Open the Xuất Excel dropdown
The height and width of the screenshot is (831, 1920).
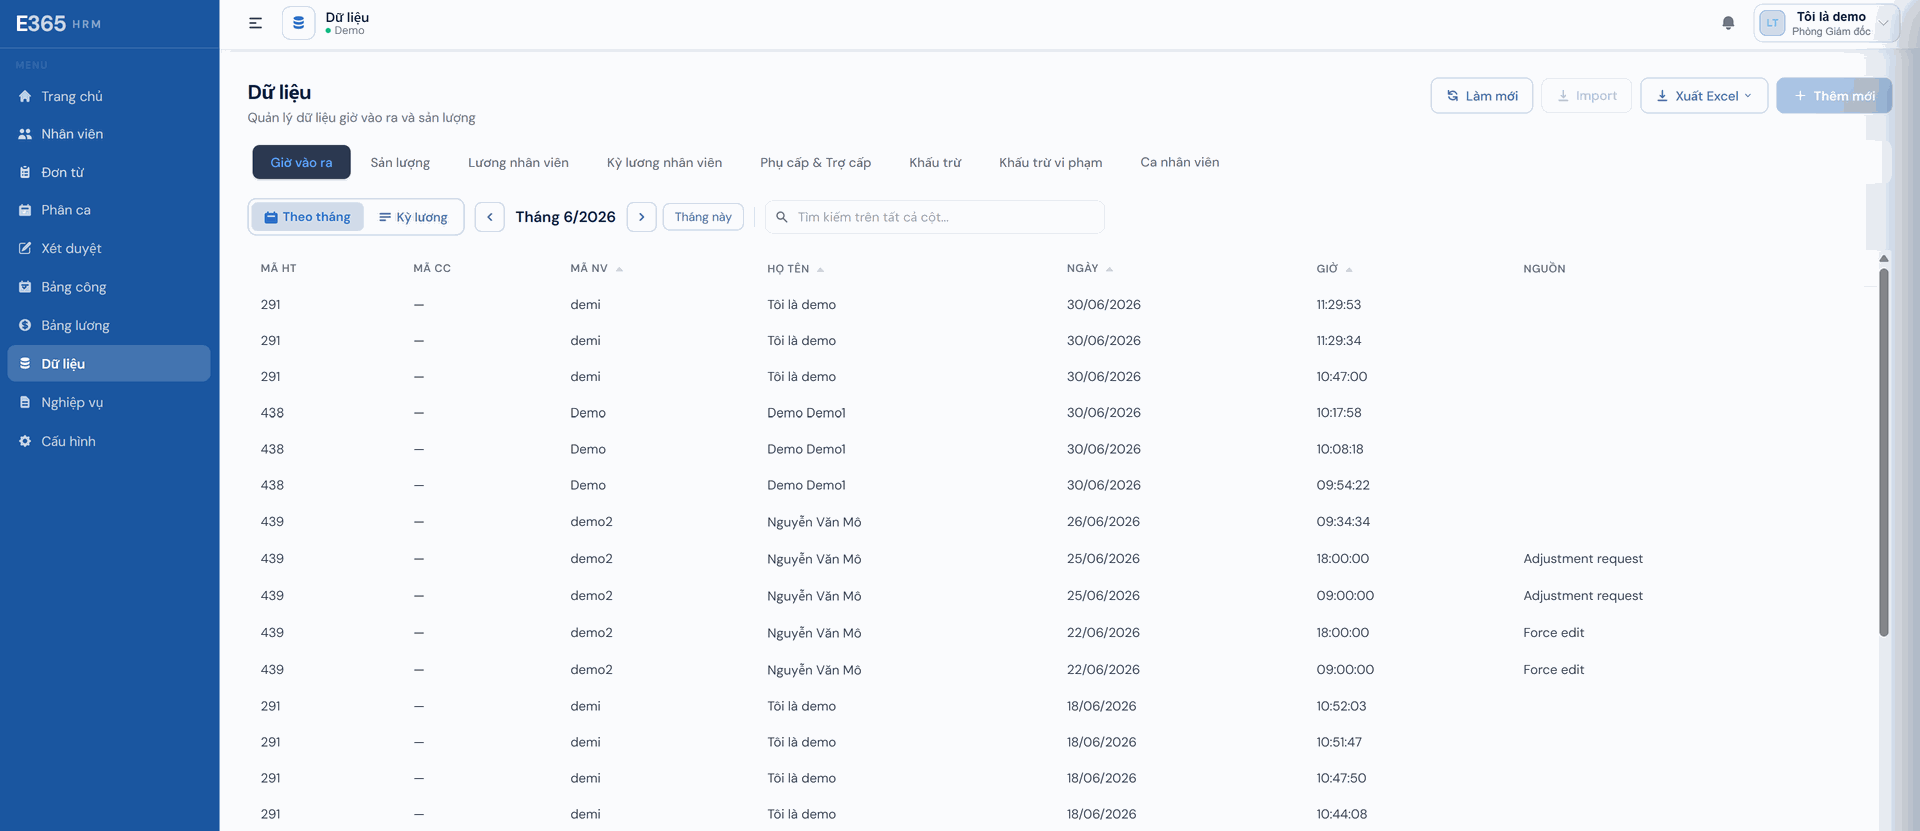pyautogui.click(x=1704, y=96)
